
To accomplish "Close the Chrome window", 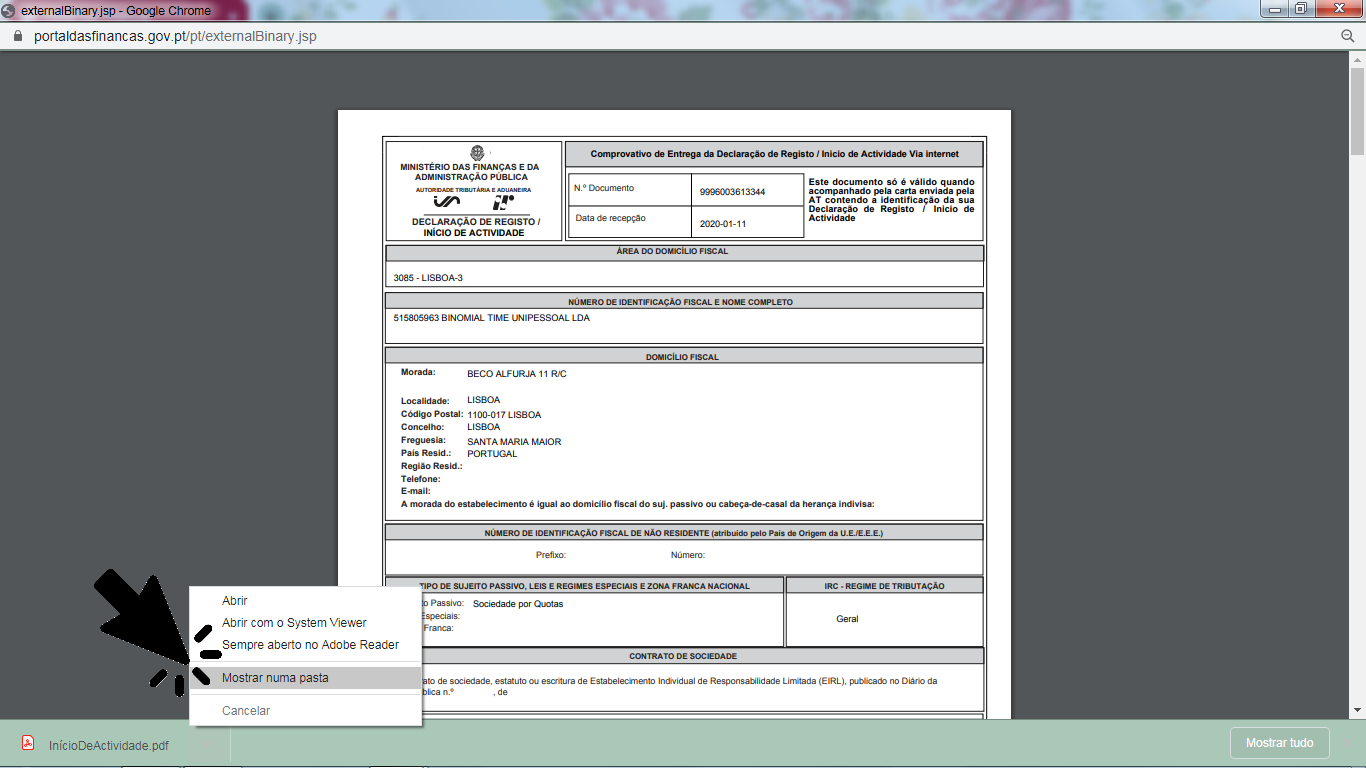I will (x=1337, y=9).
